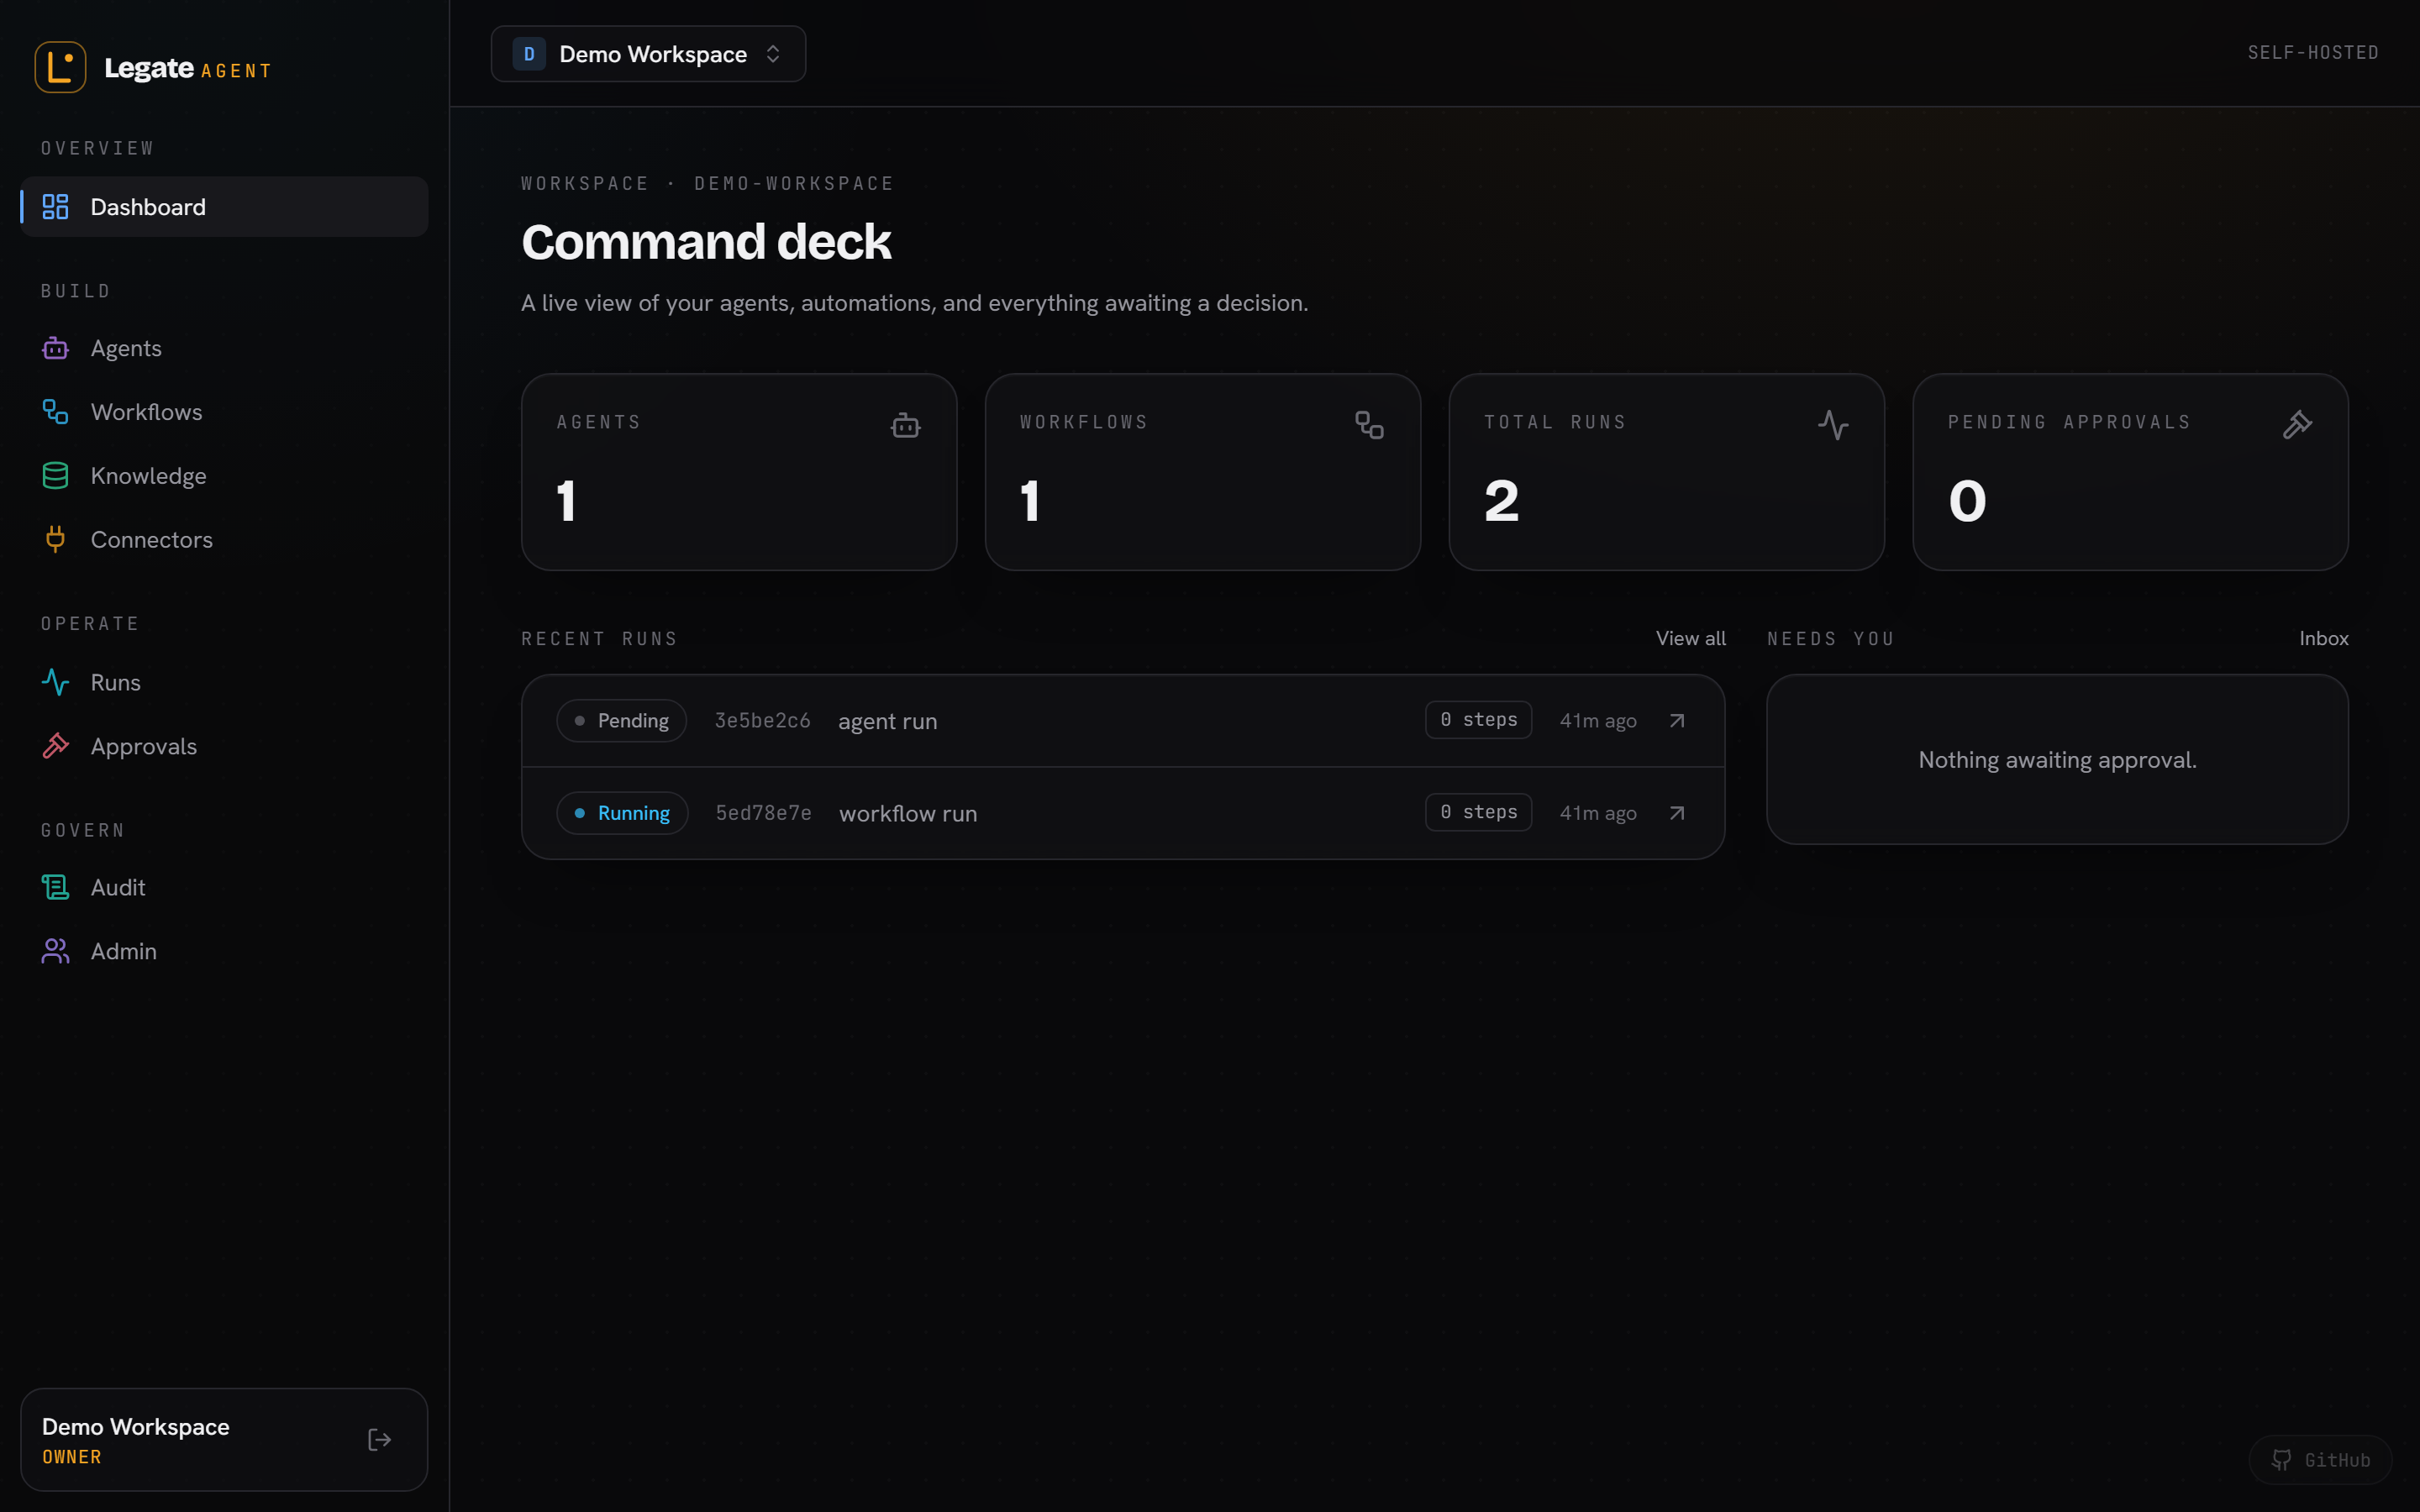Viewport: 2420px width, 1512px height.
Task: Open arrow icon for agent run row
Action: coord(1677,721)
